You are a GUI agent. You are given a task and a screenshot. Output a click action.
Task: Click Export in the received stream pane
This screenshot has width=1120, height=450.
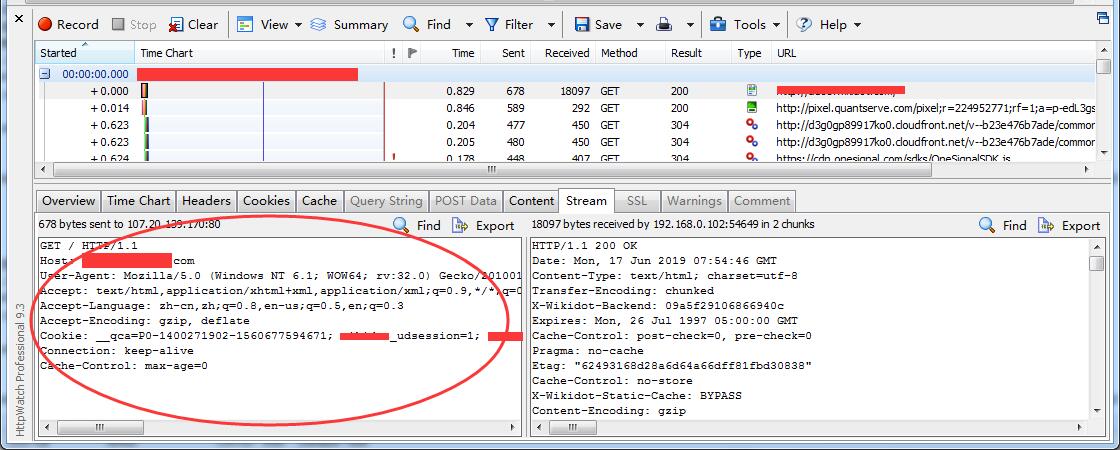(1068, 225)
